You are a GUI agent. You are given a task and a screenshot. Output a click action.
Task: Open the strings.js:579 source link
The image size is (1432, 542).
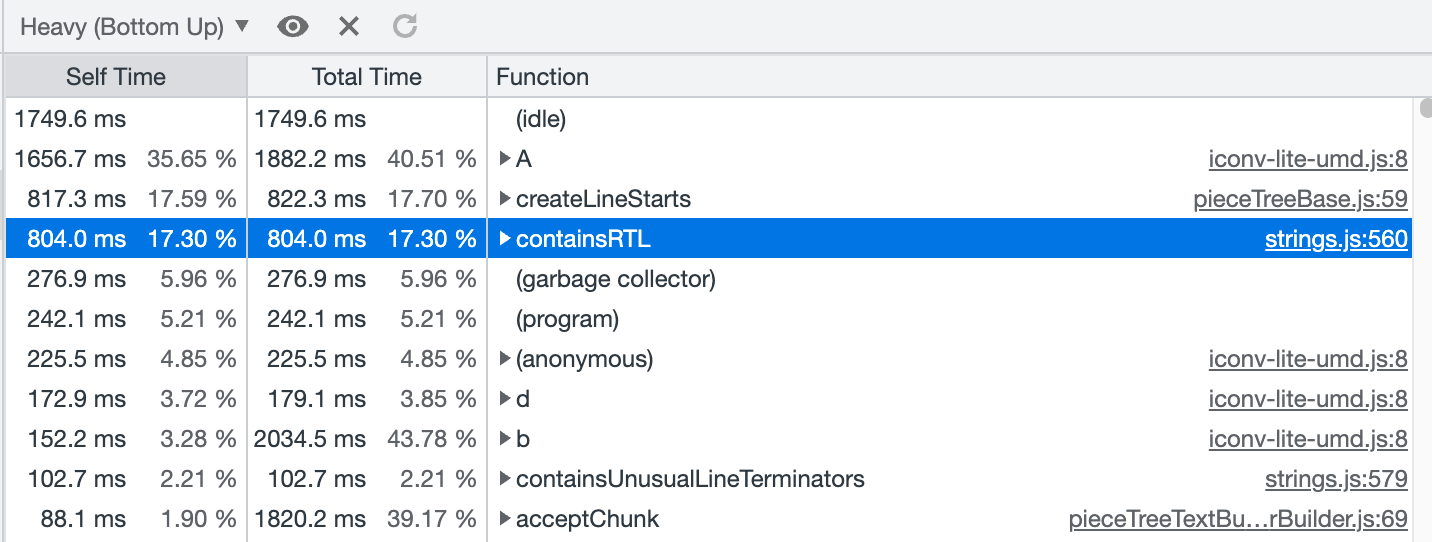pos(1336,479)
